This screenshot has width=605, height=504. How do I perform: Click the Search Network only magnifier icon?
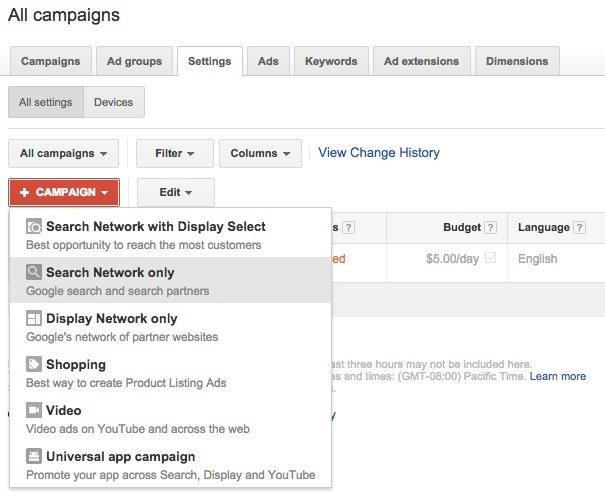34,273
